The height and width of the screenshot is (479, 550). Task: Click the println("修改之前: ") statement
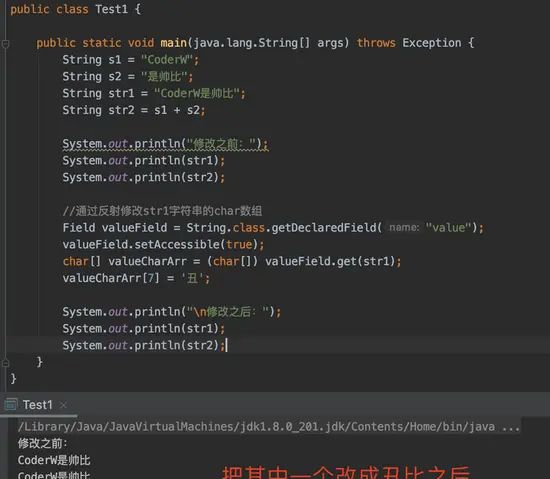click(165, 144)
